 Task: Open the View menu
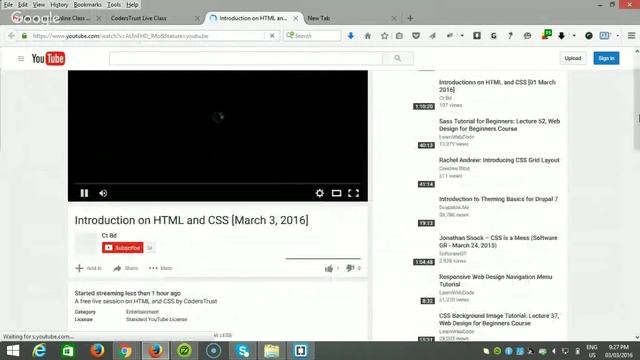point(39,5)
